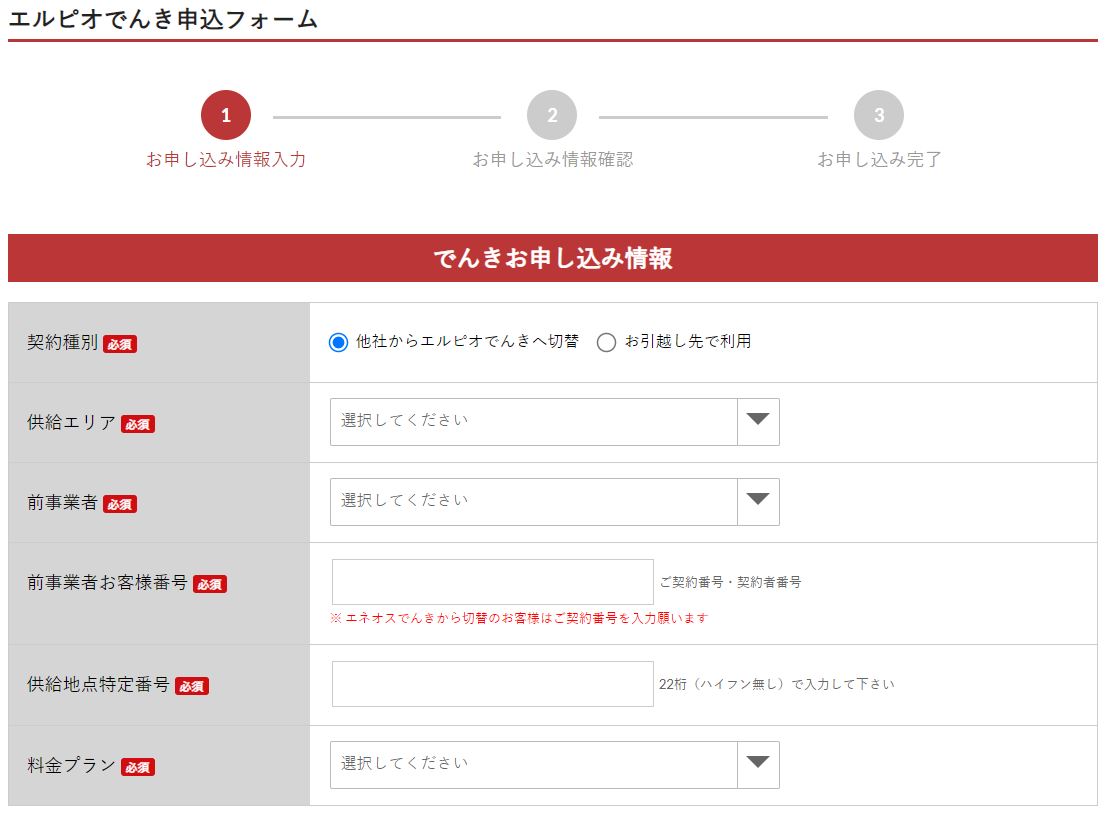Click the お申し込み情報入力 step label
Viewport: 1114px width, 817px height.
[226, 159]
